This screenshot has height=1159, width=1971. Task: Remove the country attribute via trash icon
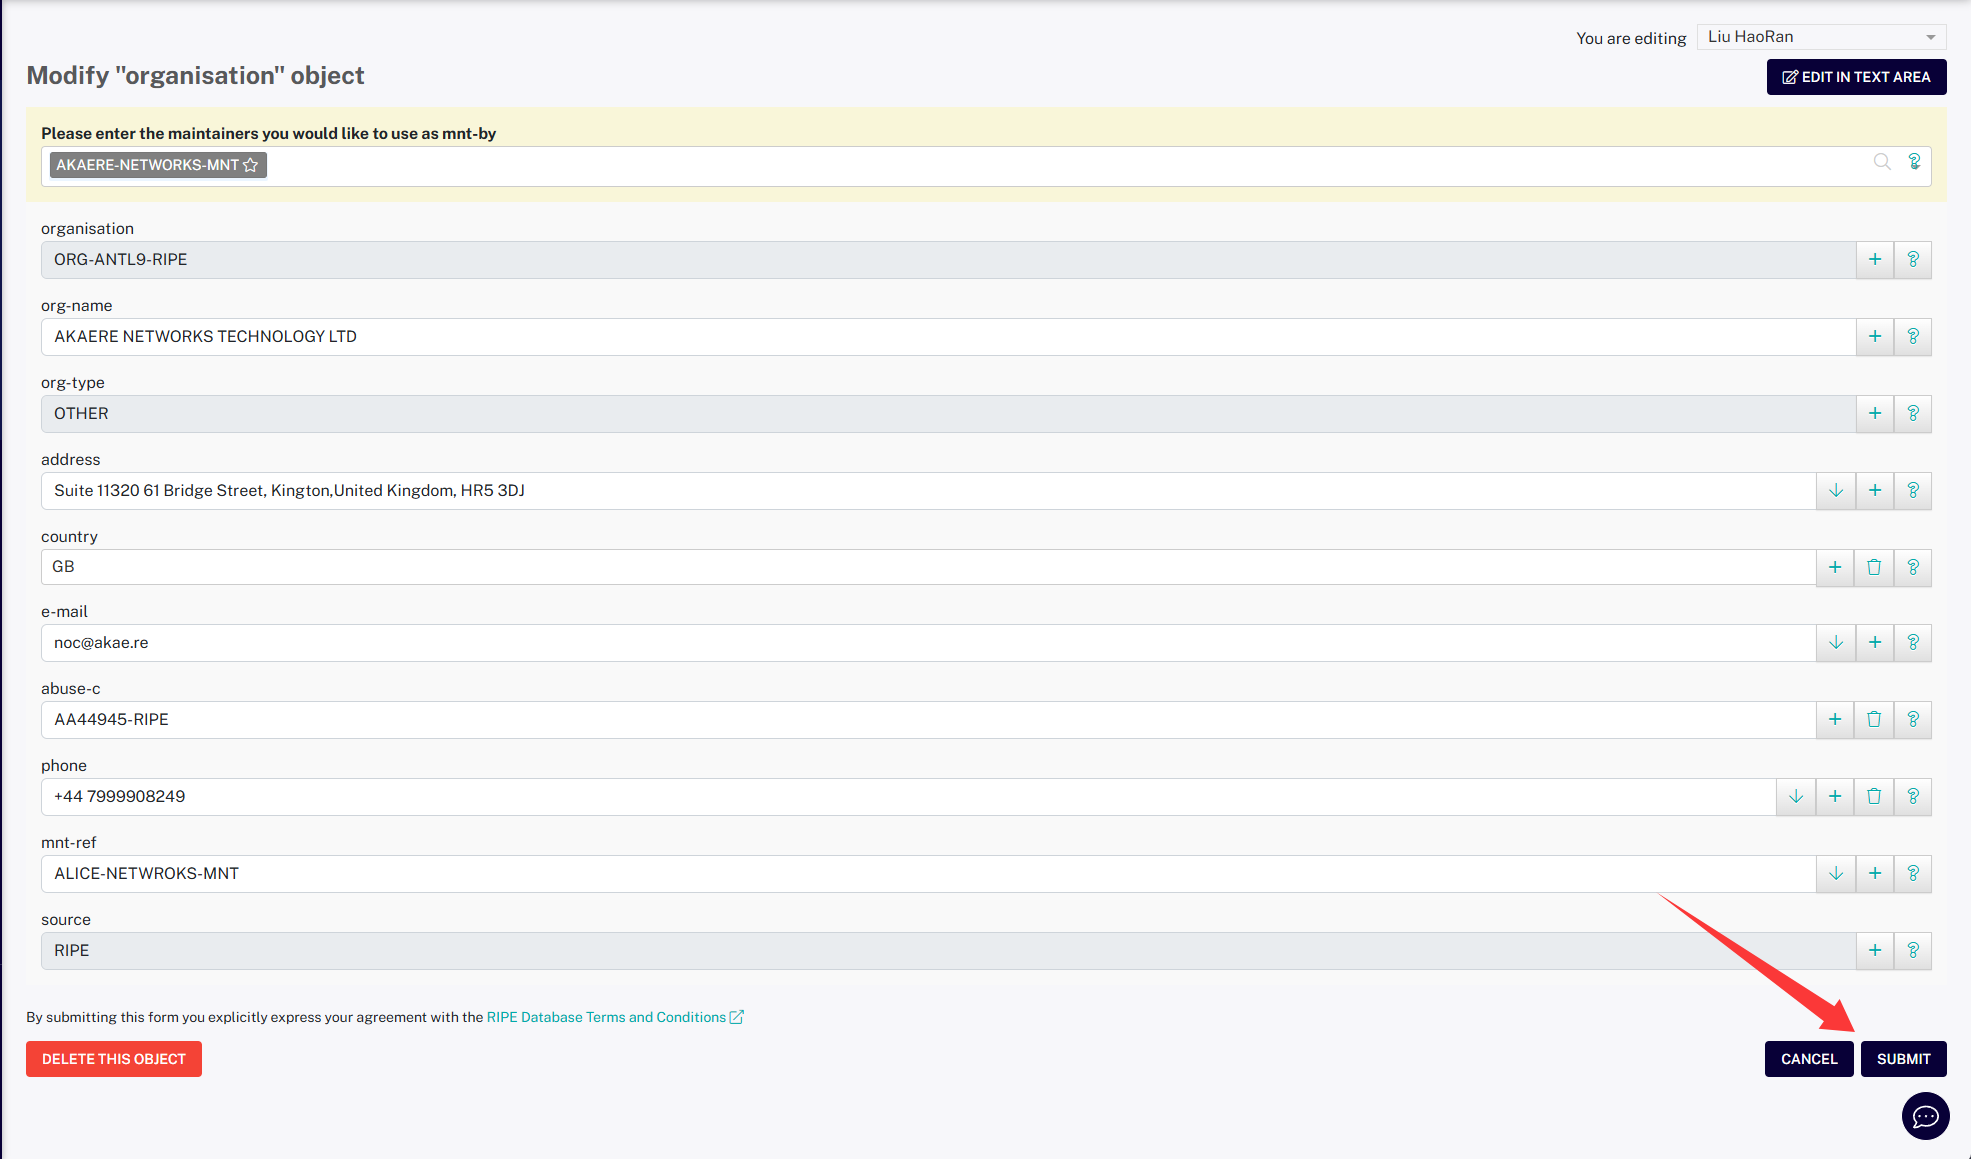click(1874, 567)
